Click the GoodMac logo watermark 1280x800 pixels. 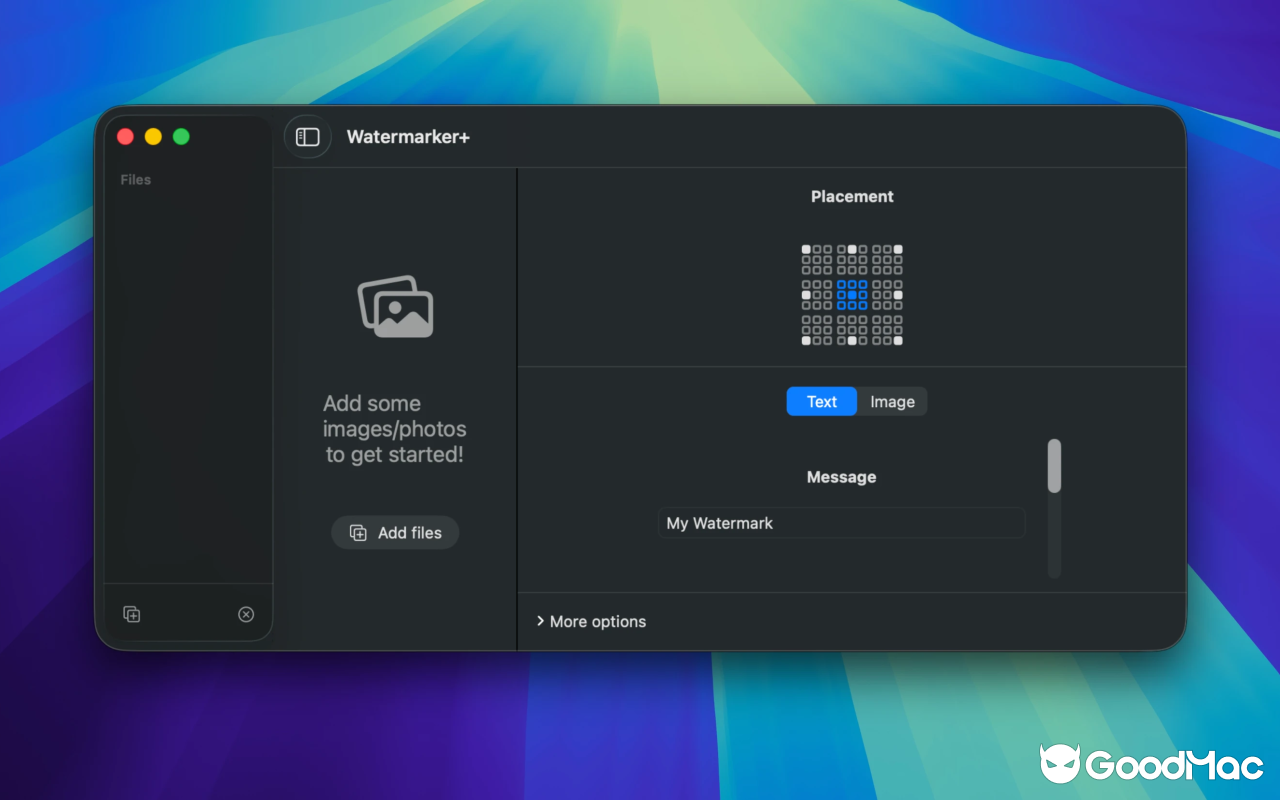(x=1148, y=764)
